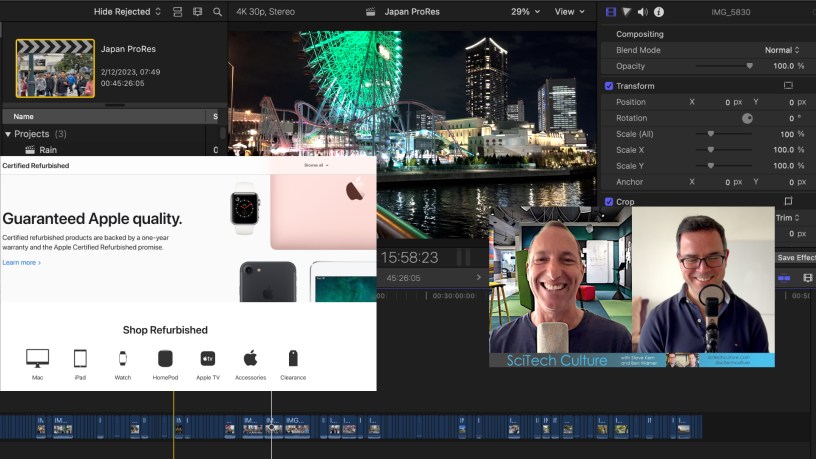Uncheck the Crop checkbox
The height and width of the screenshot is (459, 816).
[x=609, y=202]
